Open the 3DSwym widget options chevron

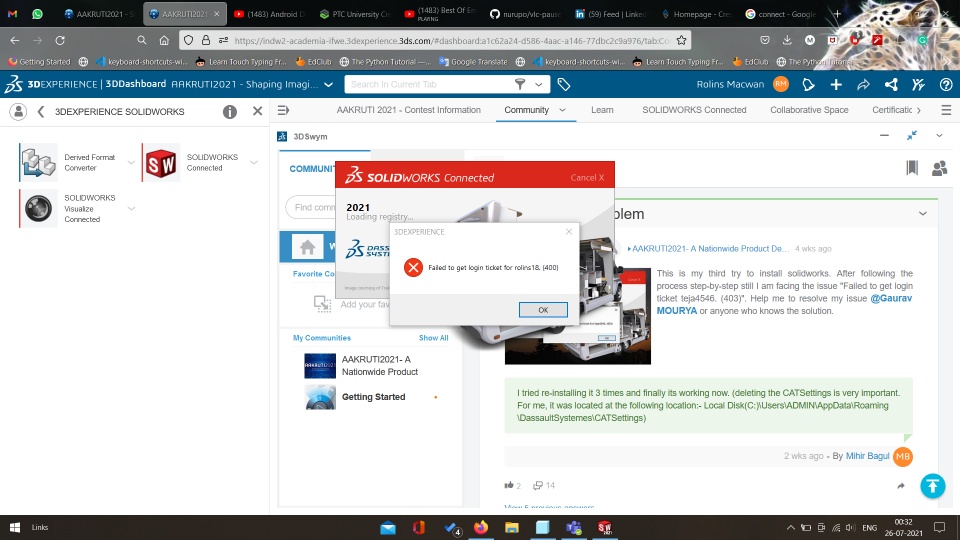(939, 135)
